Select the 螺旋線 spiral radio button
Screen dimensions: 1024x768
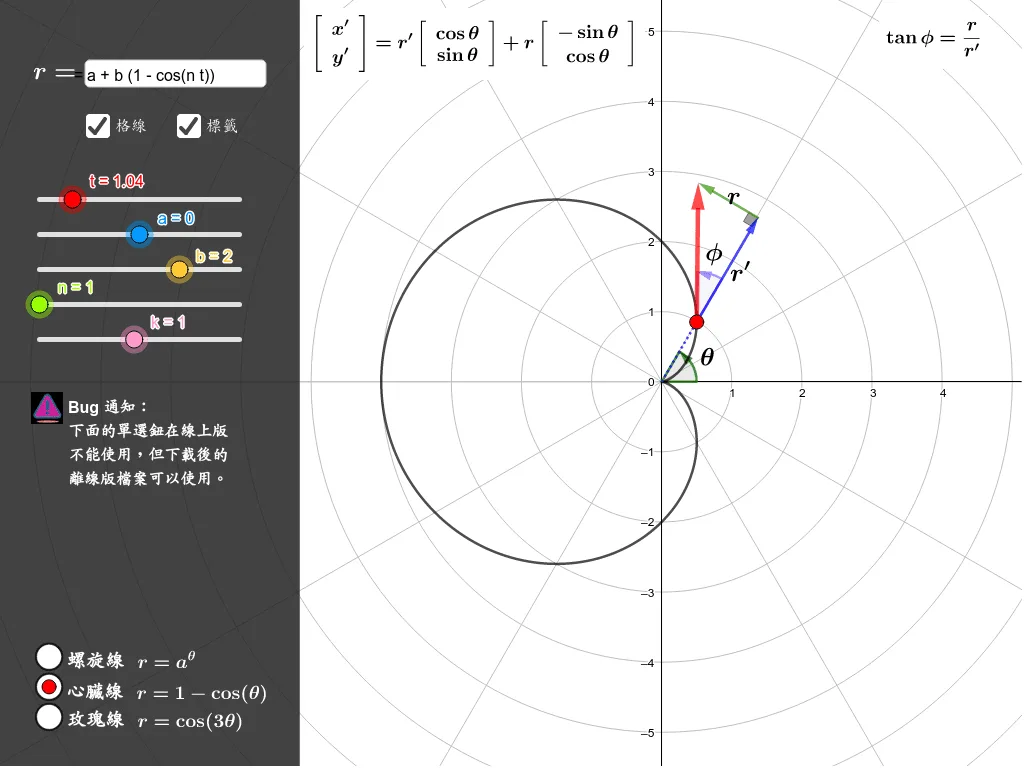49,658
